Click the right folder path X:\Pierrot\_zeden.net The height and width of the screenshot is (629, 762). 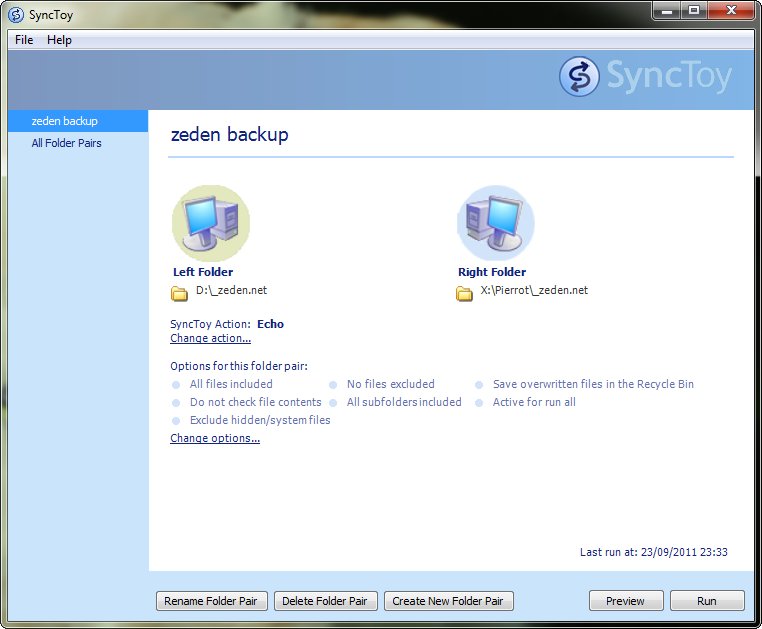point(534,291)
